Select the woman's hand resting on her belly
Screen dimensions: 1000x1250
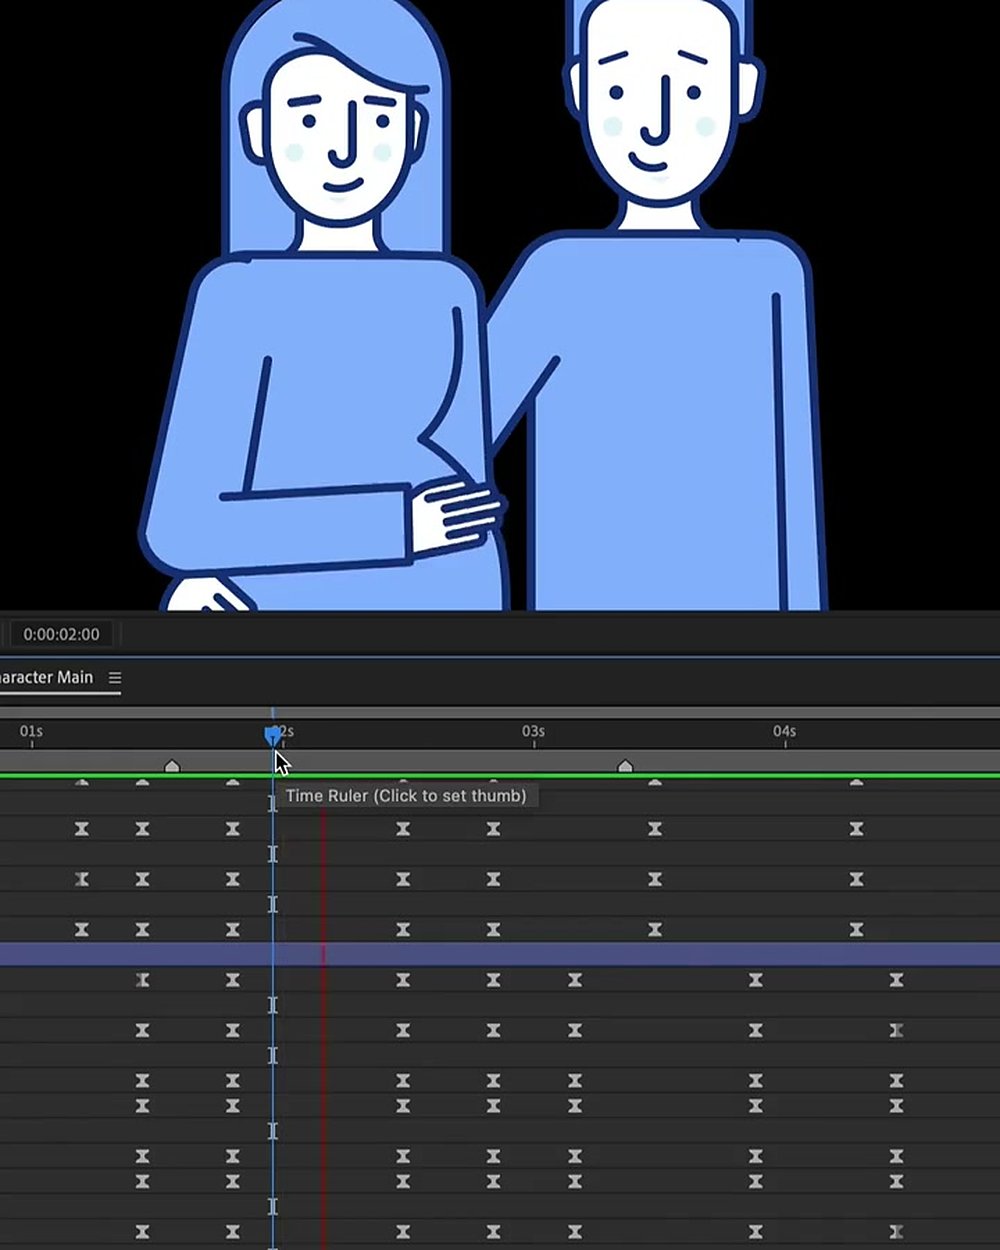[x=455, y=515]
